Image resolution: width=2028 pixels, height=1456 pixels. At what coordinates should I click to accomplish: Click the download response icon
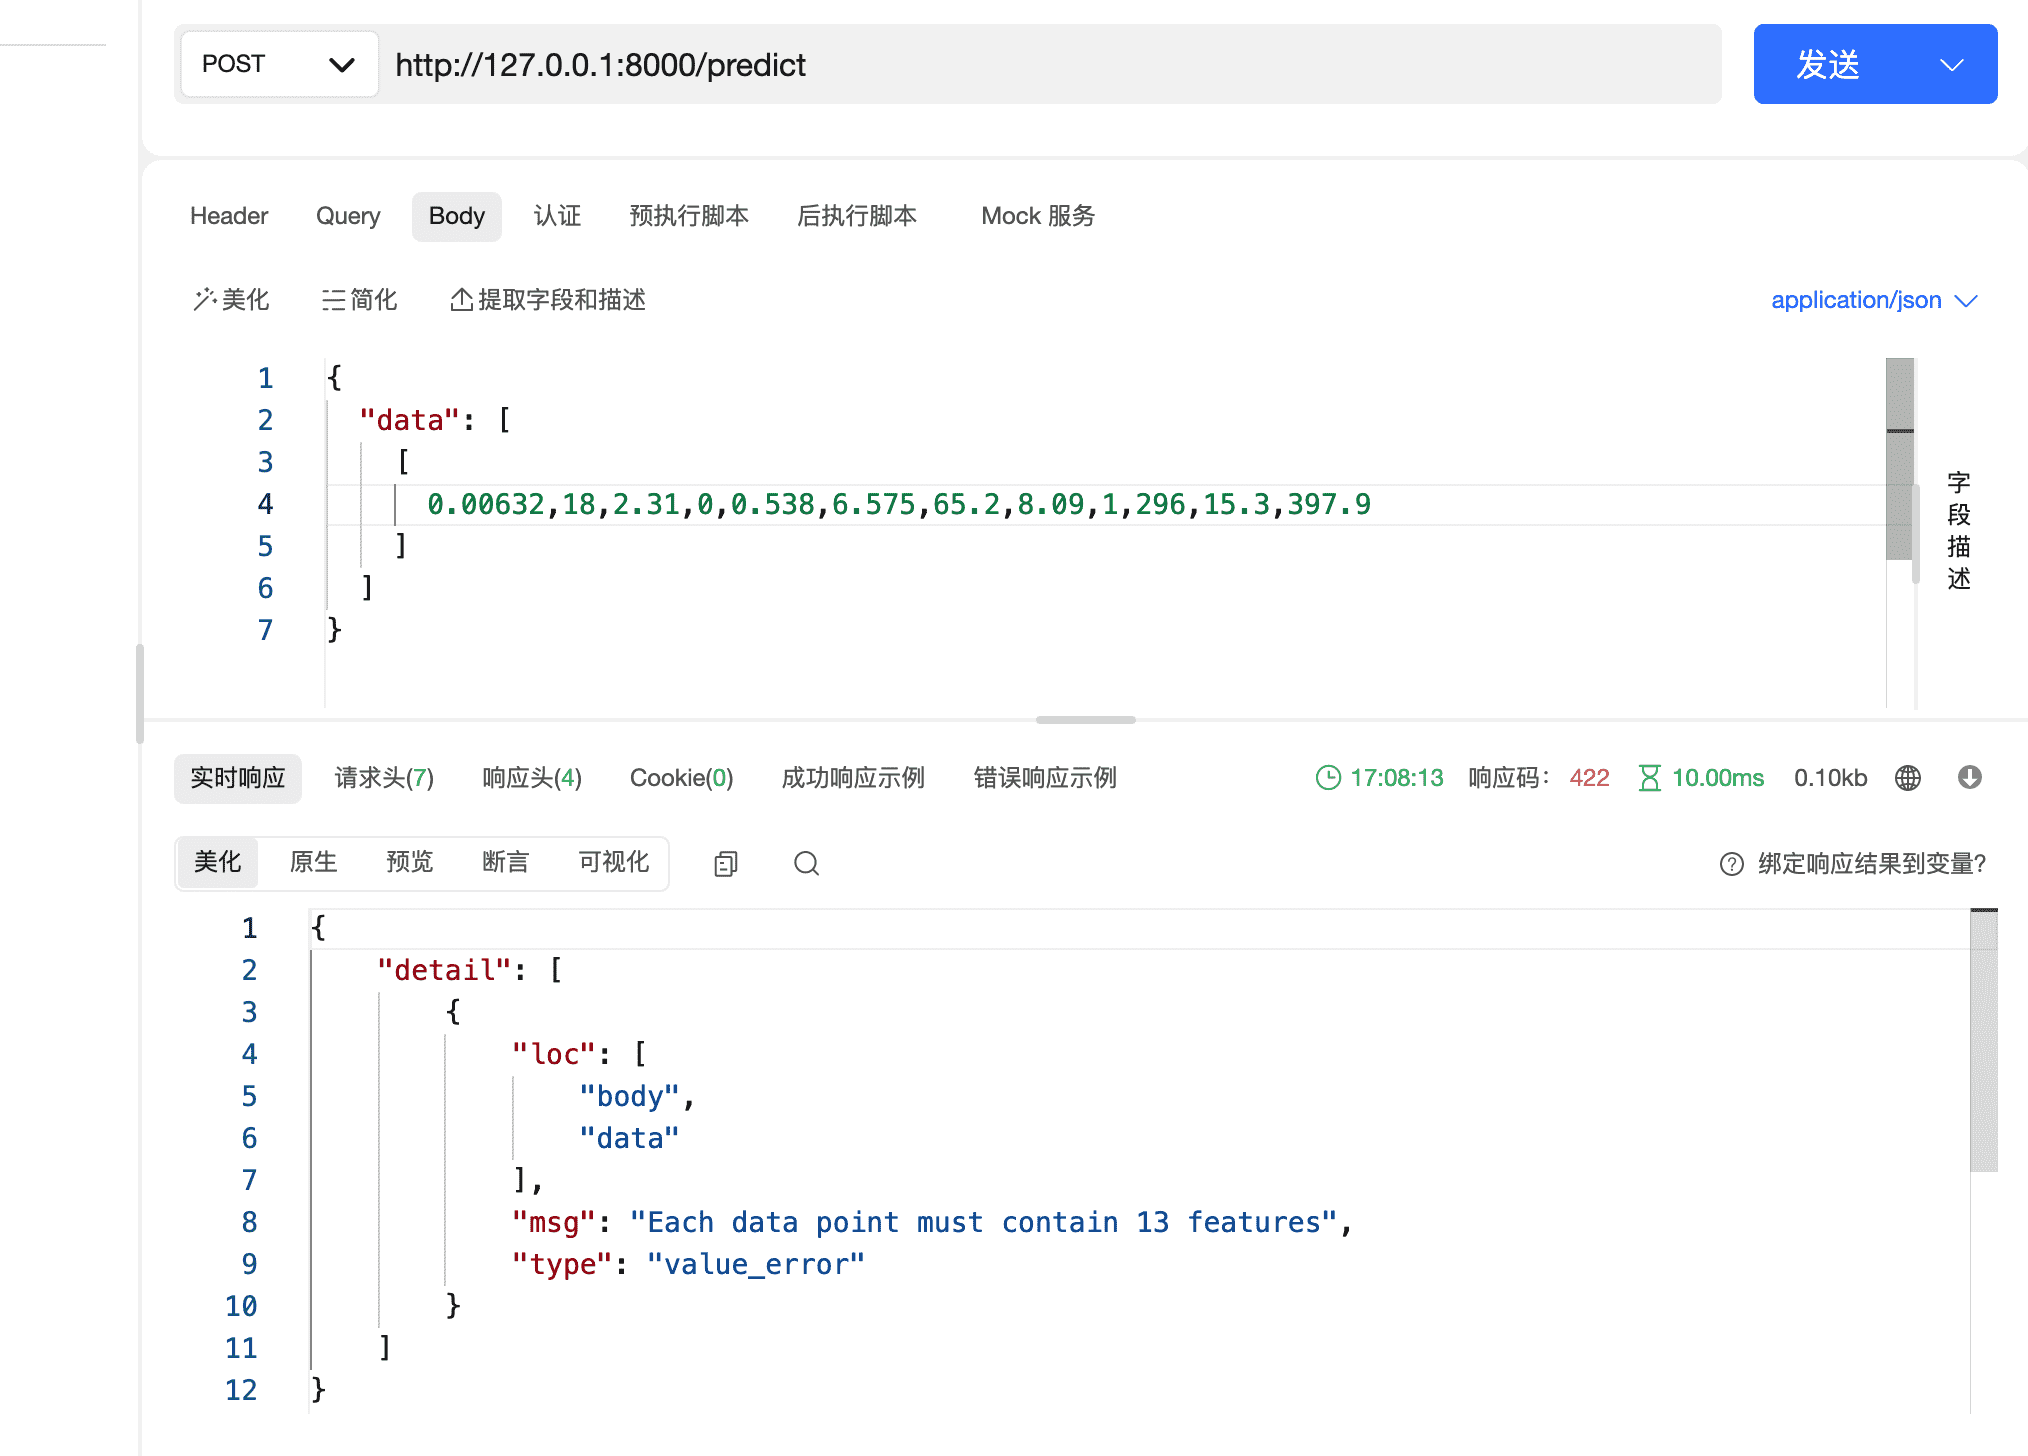point(1970,778)
